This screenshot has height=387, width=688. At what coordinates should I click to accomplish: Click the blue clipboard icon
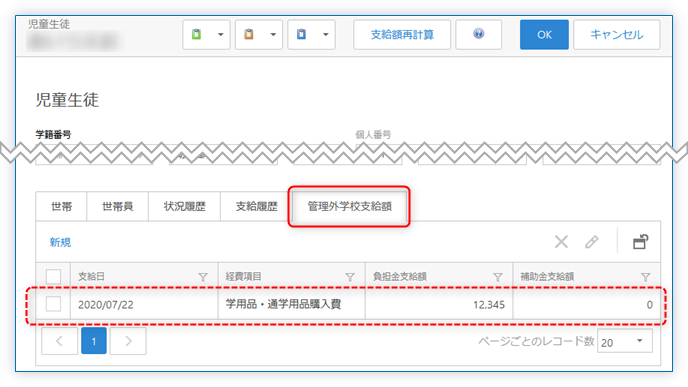[x=301, y=34]
